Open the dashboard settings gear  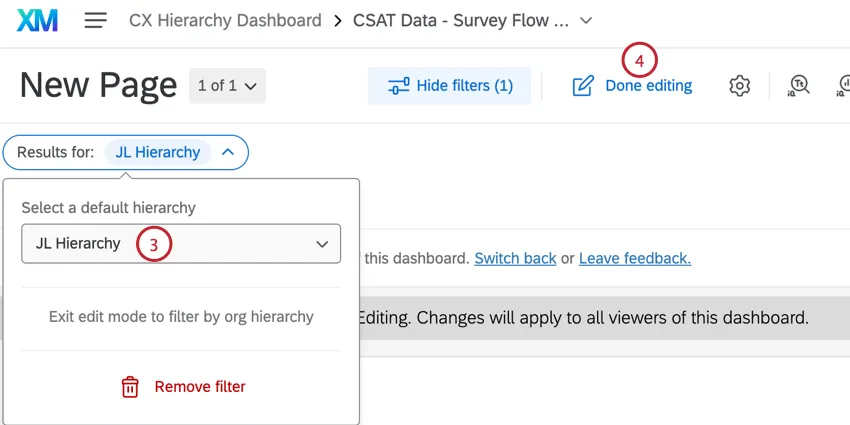pyautogui.click(x=739, y=86)
